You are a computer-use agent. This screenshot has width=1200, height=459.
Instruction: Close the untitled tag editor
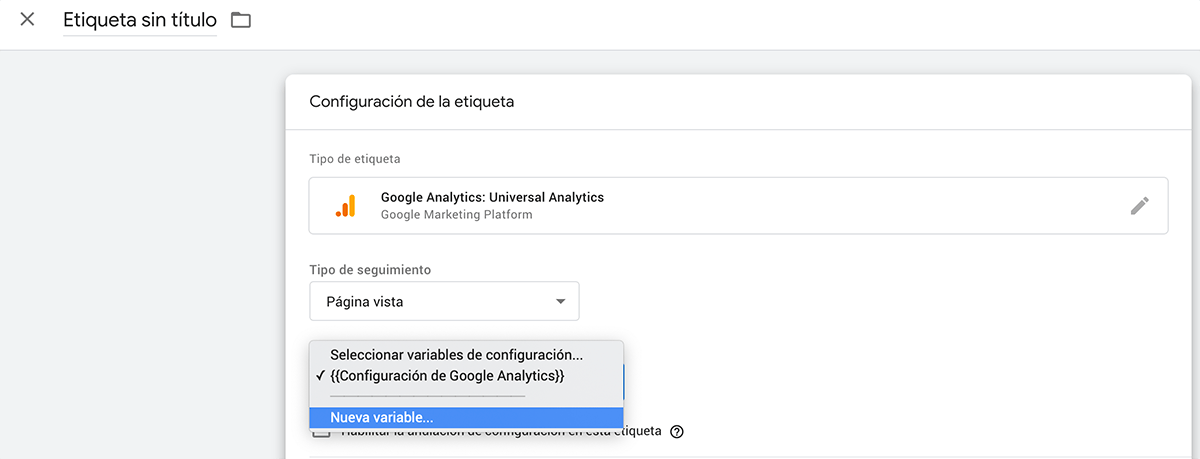coord(27,19)
